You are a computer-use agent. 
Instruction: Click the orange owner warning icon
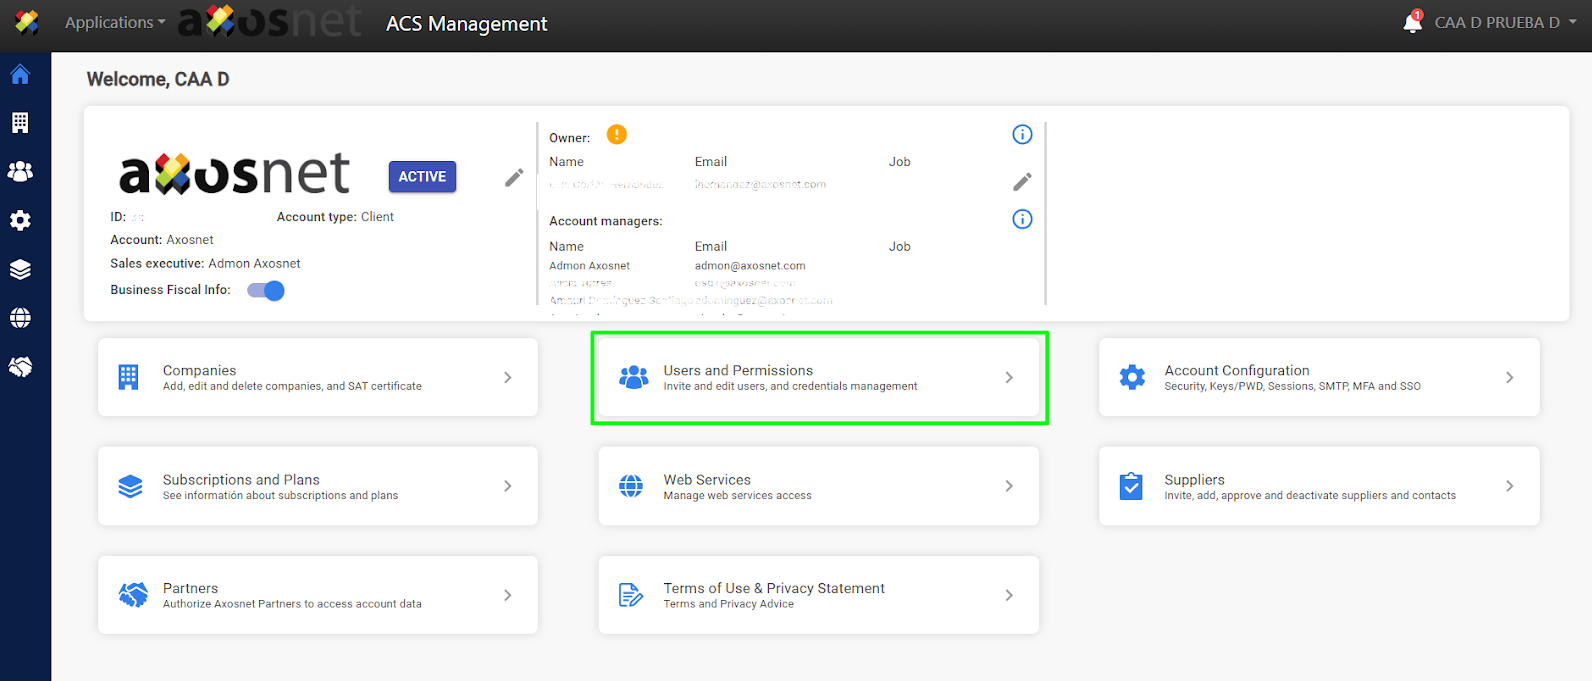tap(617, 135)
